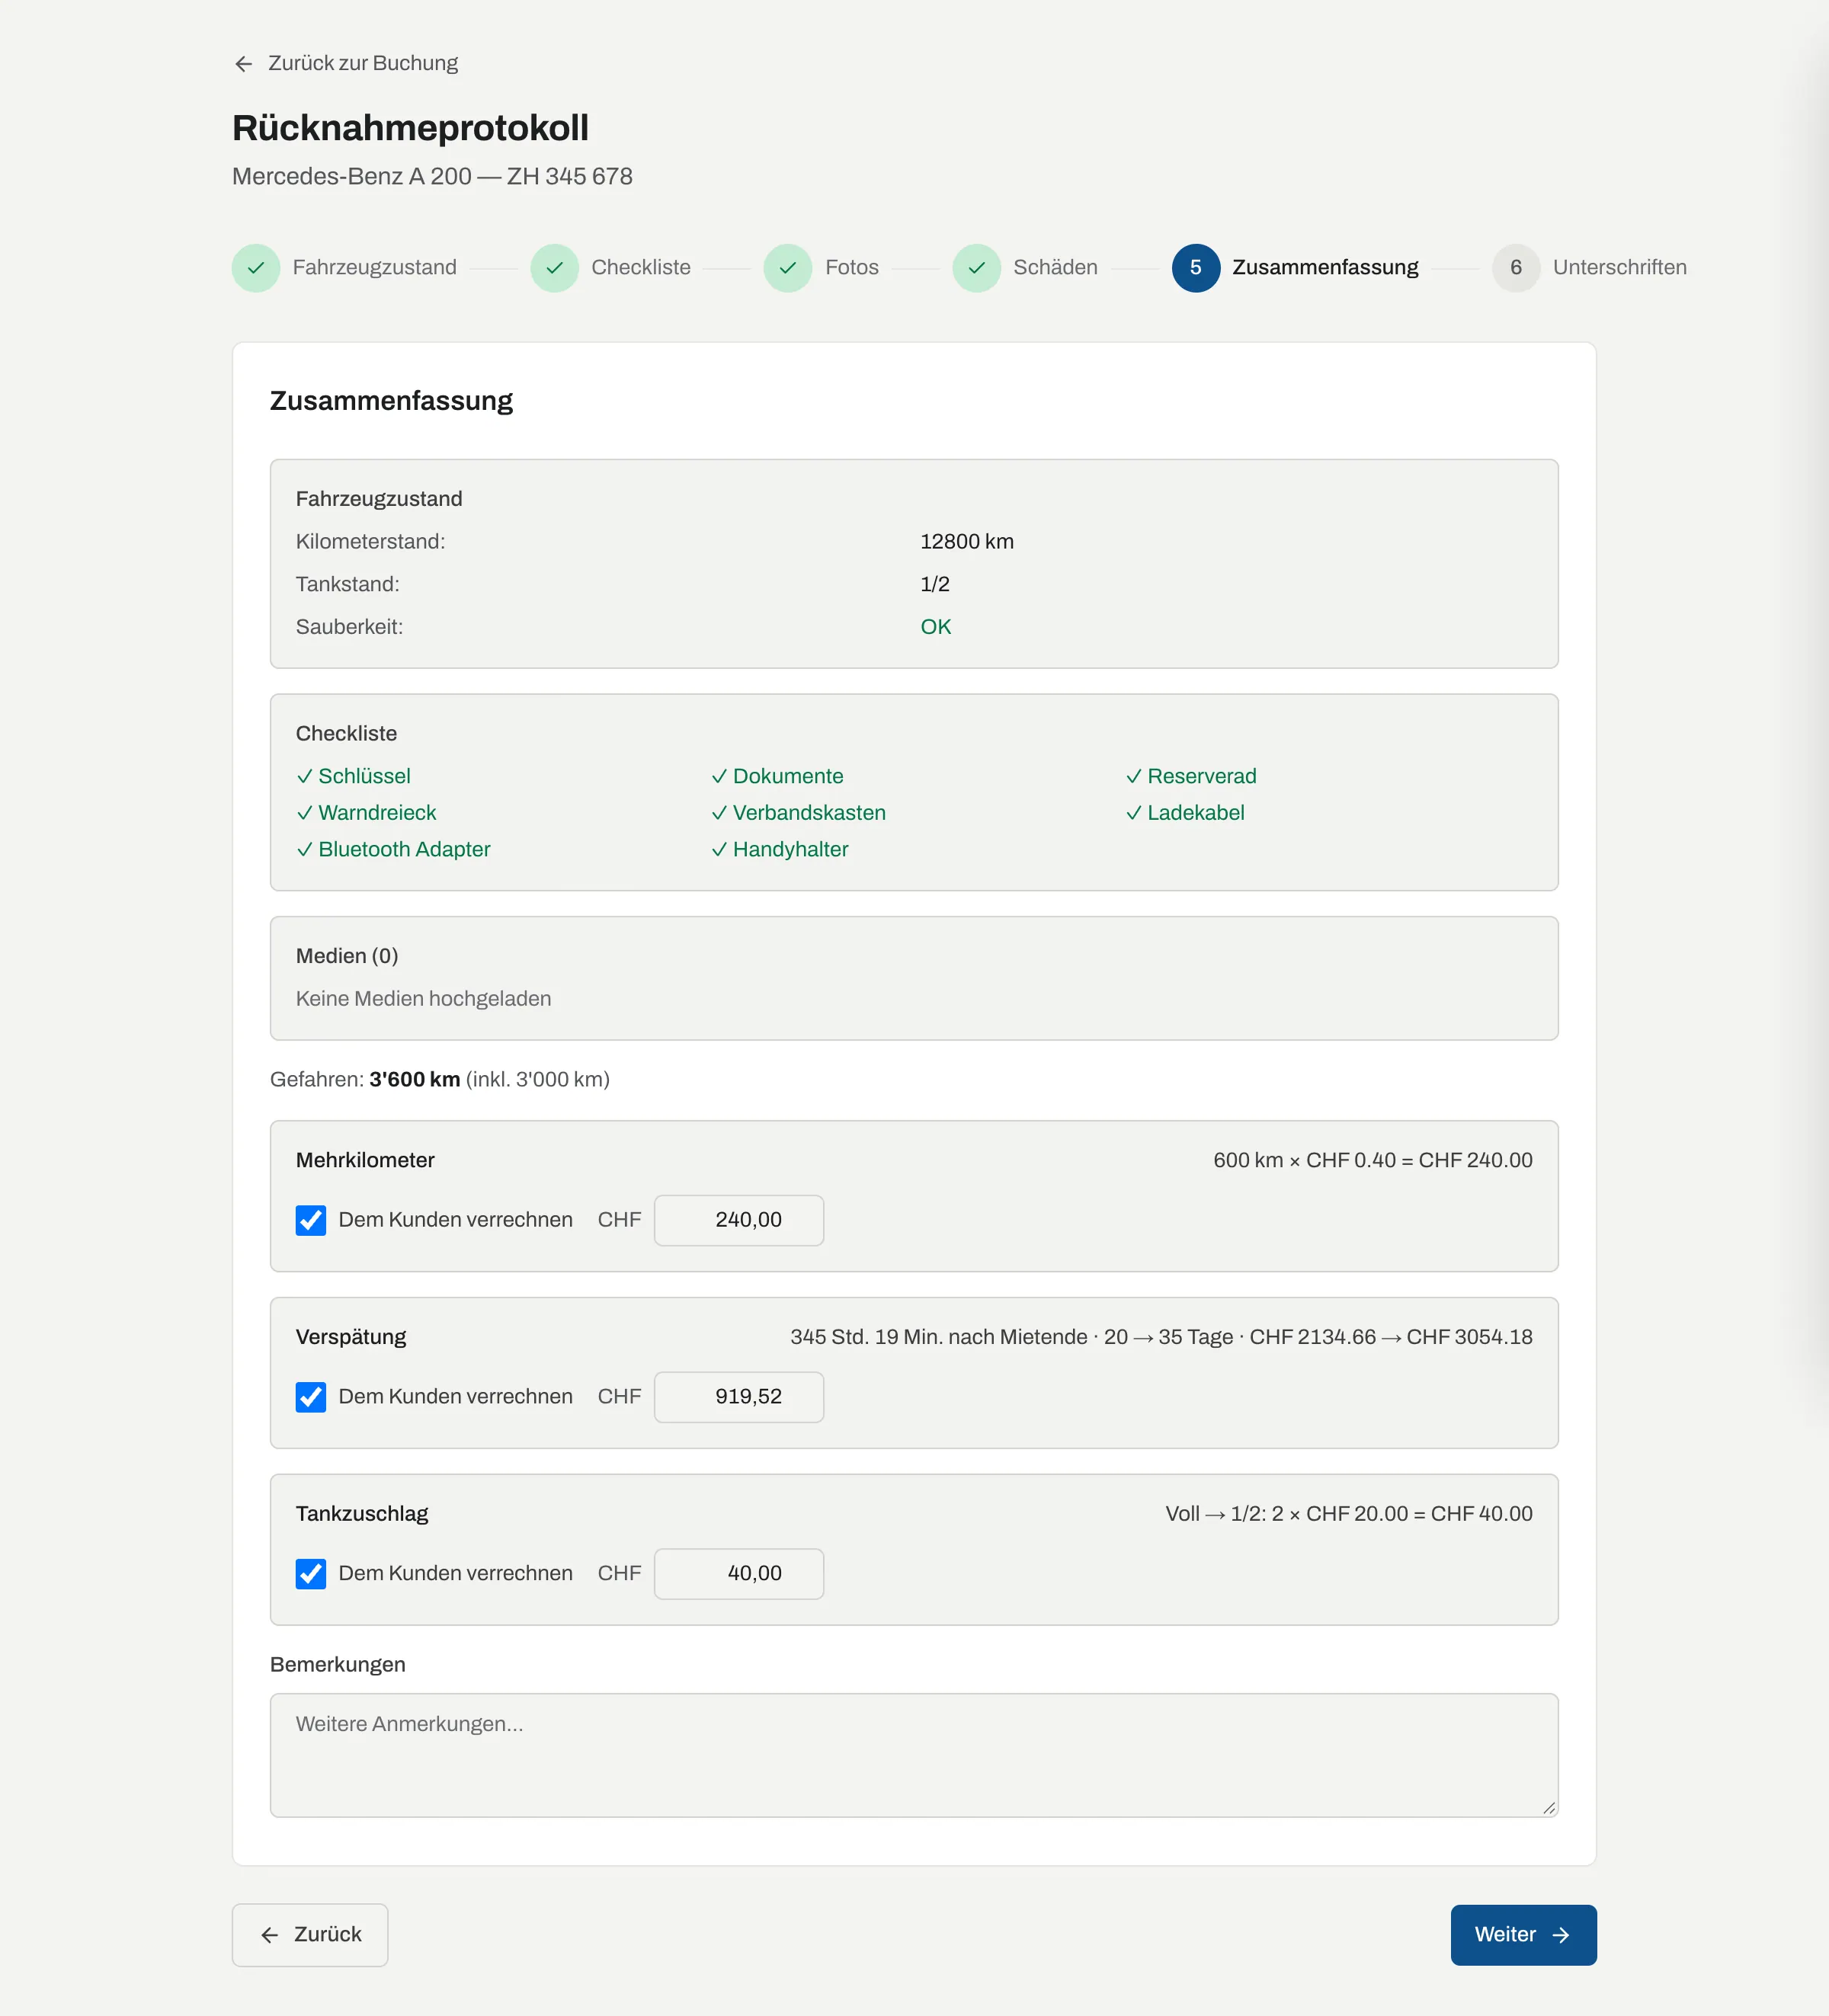
Task: Click the green checkmark circle for Fotos step
Action: pyautogui.click(x=788, y=268)
